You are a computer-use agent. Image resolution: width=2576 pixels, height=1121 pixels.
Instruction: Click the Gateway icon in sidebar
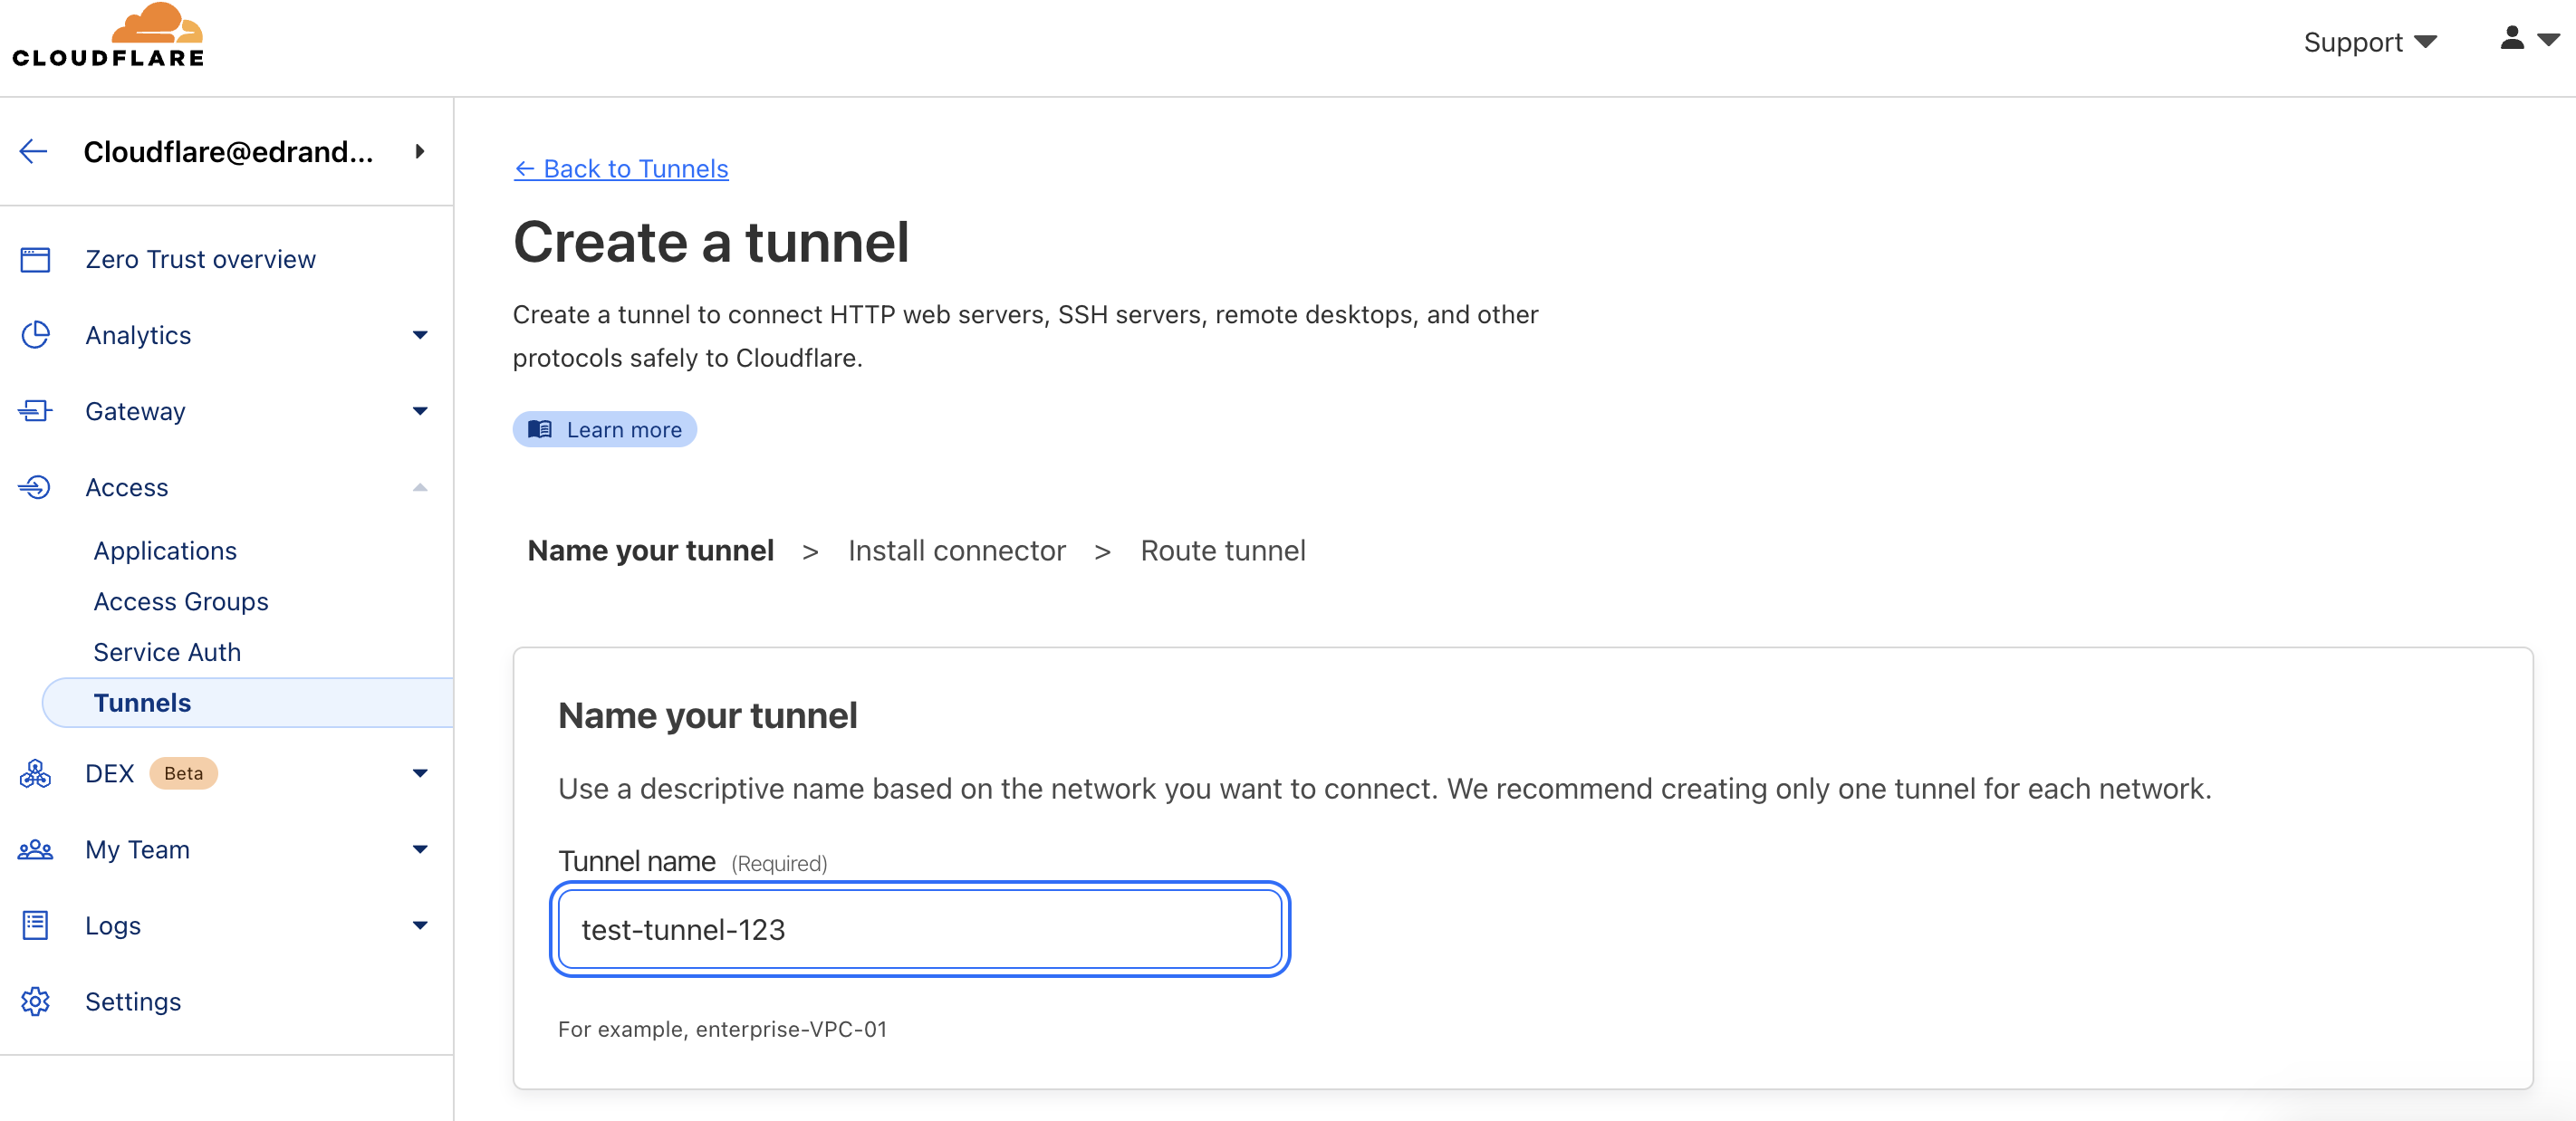pyautogui.click(x=35, y=411)
